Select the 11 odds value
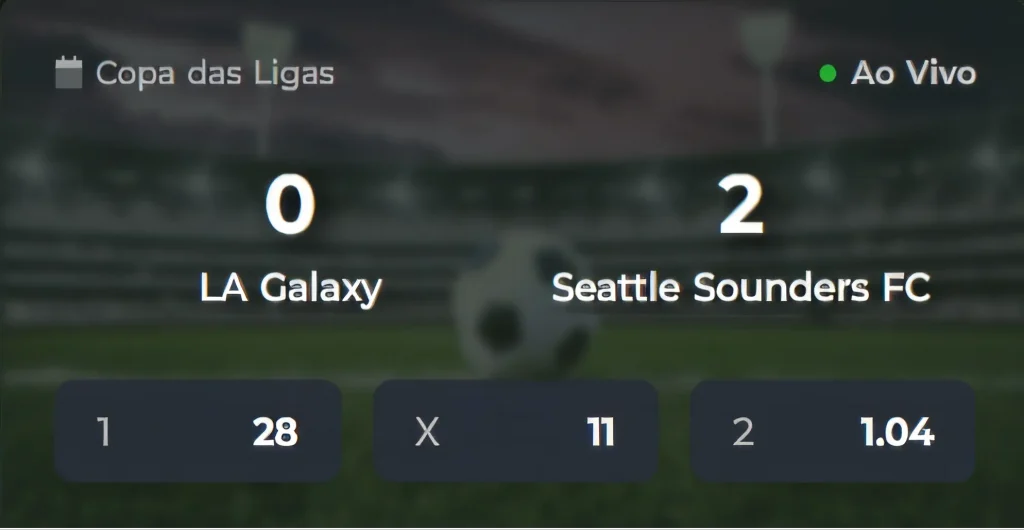This screenshot has width=1024, height=530. point(601,433)
